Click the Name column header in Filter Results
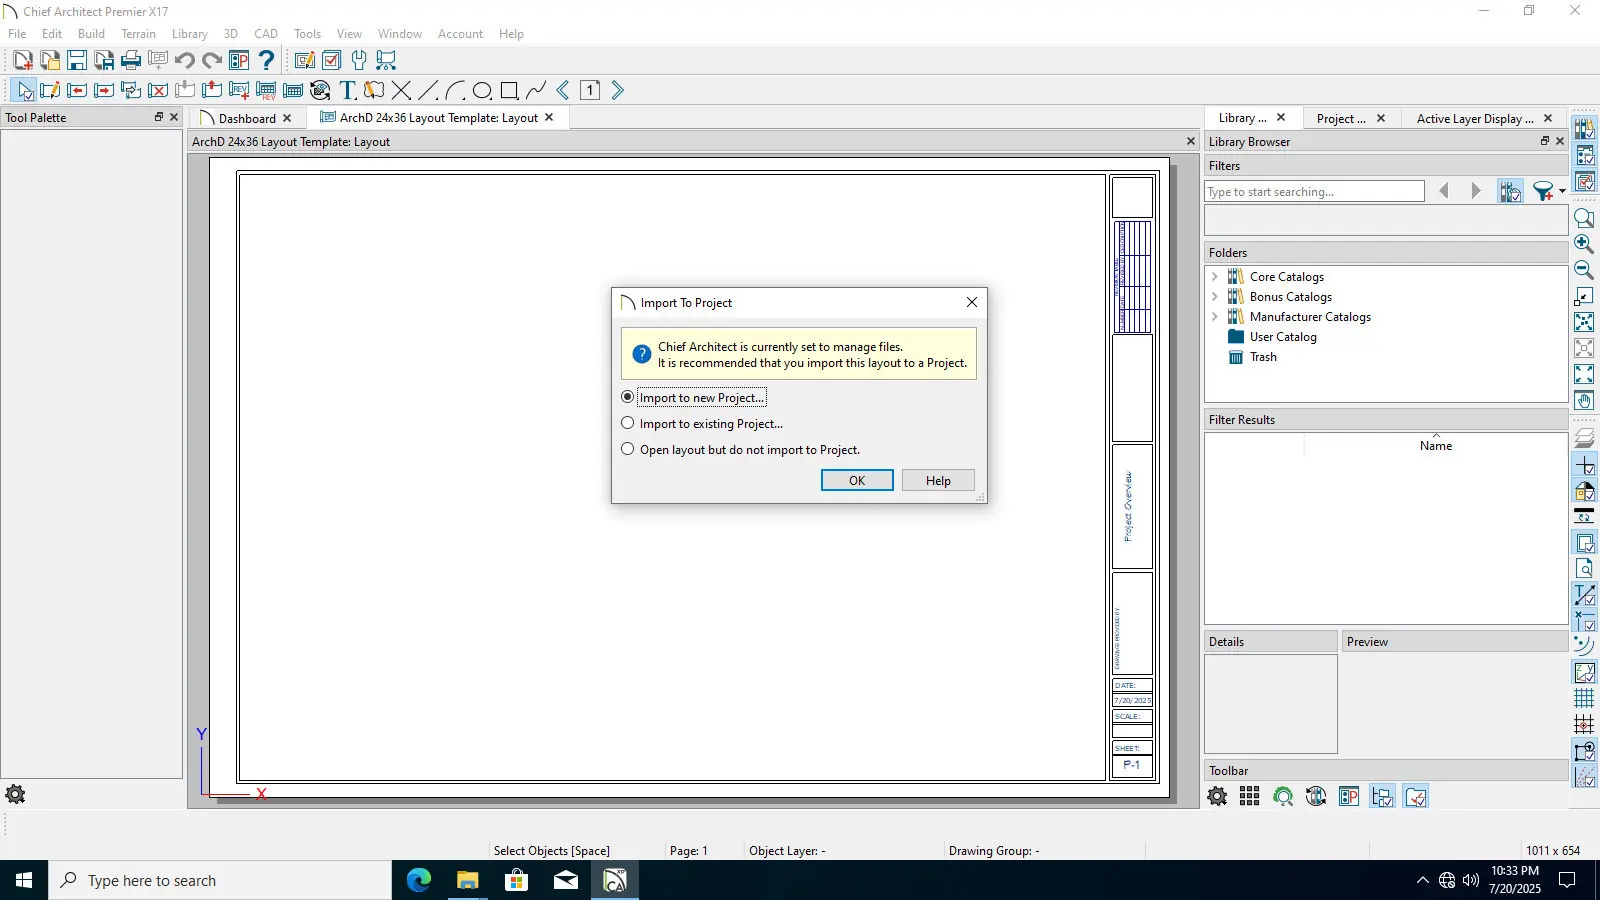Viewport: 1600px width, 900px height. [x=1436, y=446]
